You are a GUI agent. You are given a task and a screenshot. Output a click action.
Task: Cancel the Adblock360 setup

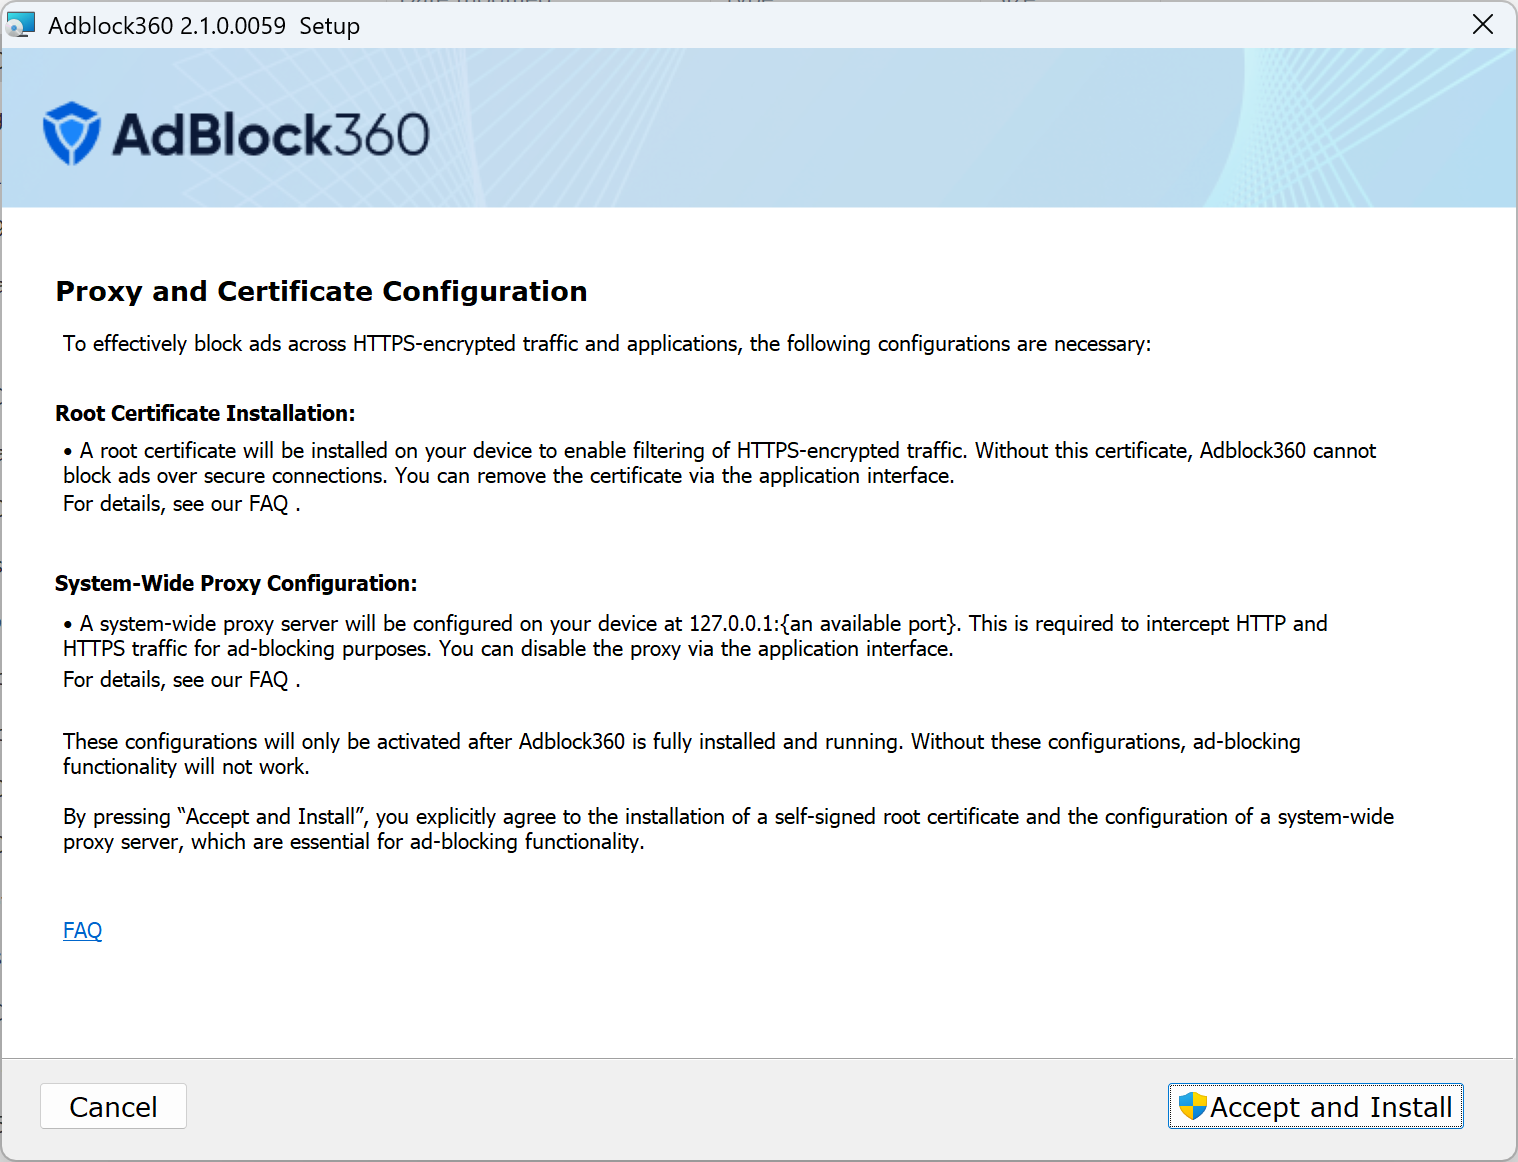[x=113, y=1106]
